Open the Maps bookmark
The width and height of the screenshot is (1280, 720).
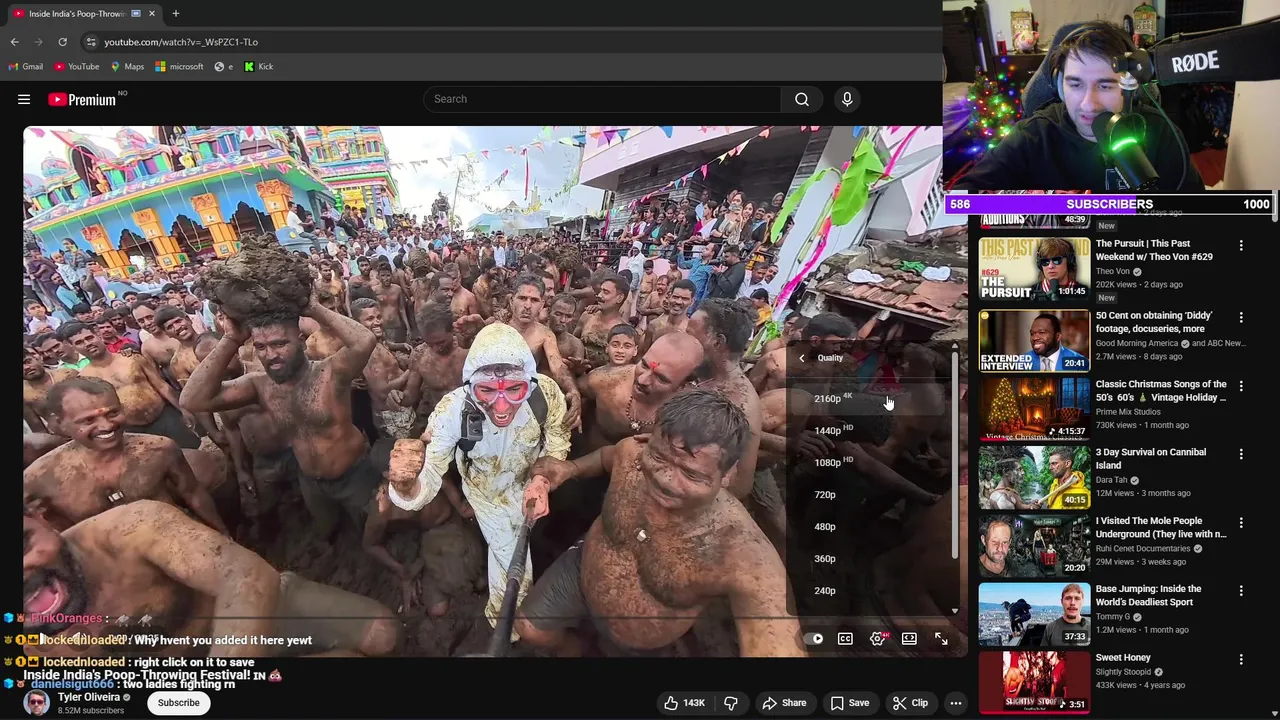tap(127, 67)
